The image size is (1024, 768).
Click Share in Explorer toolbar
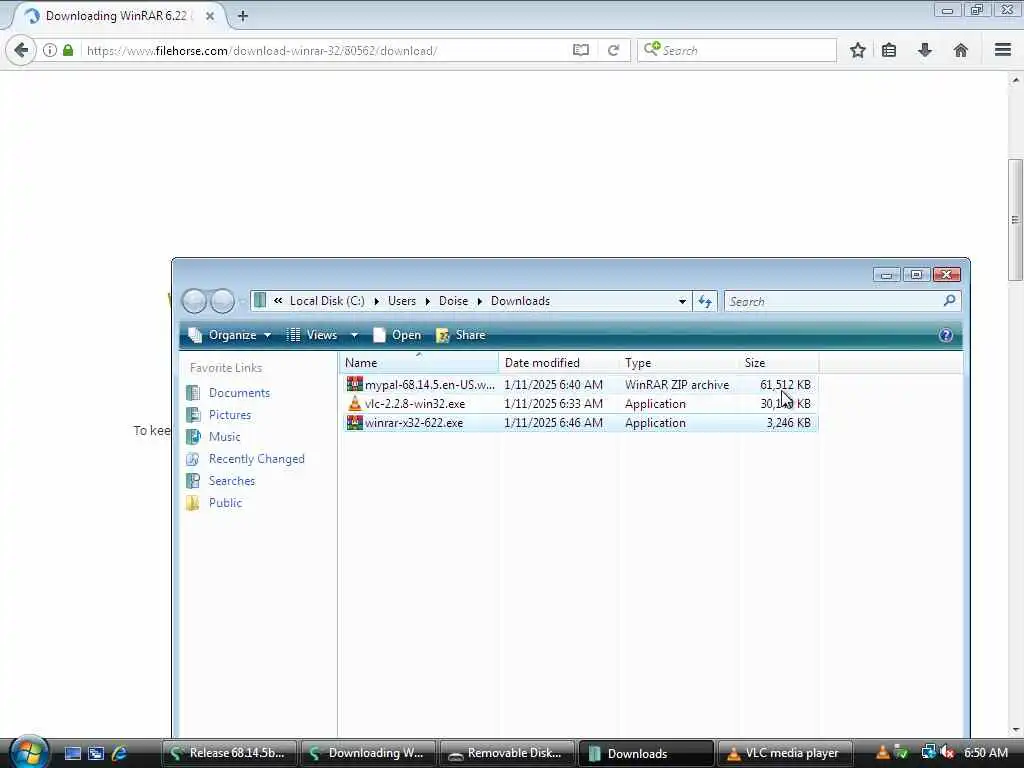(x=461, y=335)
